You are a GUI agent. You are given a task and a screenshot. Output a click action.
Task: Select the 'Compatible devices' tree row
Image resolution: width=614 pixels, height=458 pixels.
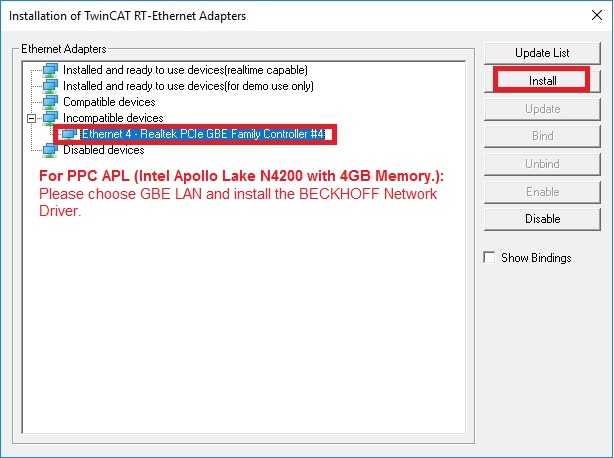[x=109, y=102]
